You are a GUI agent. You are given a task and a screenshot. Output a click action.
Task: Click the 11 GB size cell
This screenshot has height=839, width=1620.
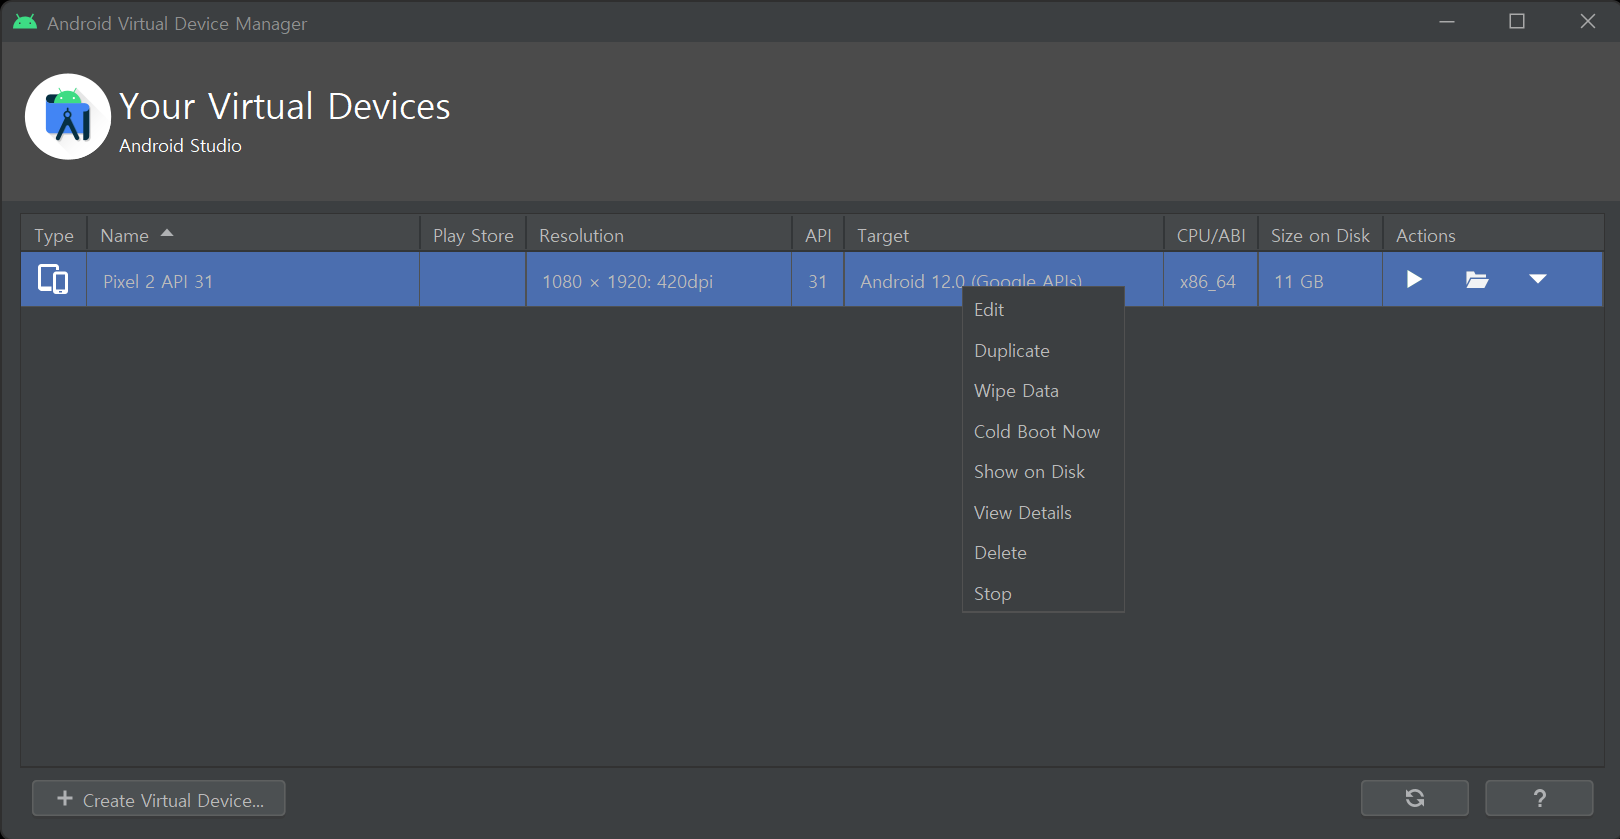click(1320, 281)
